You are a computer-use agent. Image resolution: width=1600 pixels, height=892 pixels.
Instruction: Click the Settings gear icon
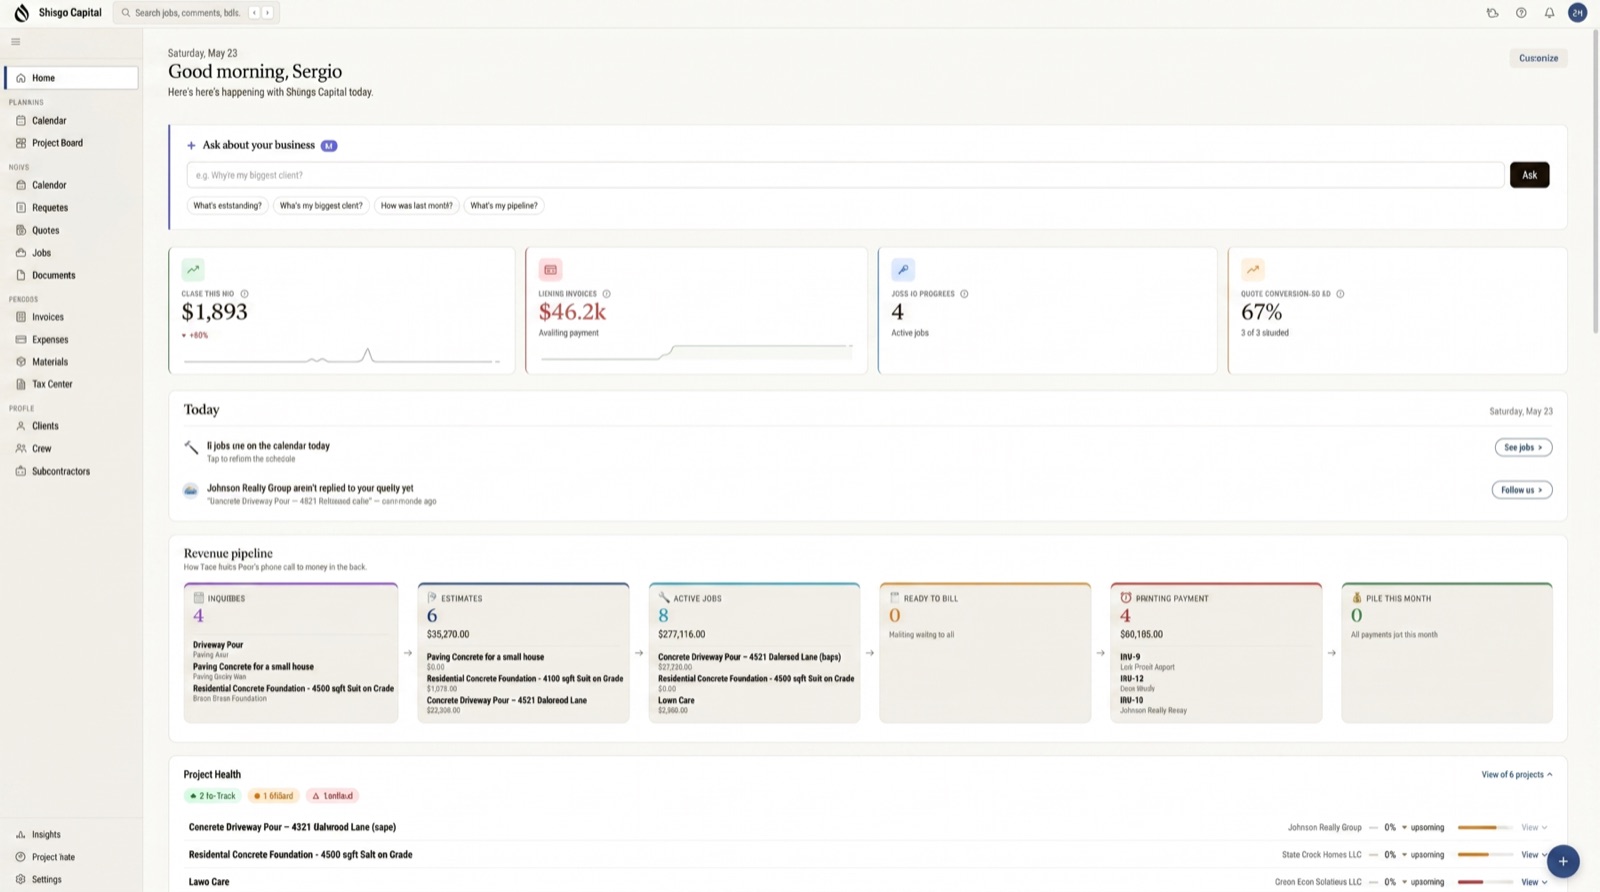coord(21,880)
